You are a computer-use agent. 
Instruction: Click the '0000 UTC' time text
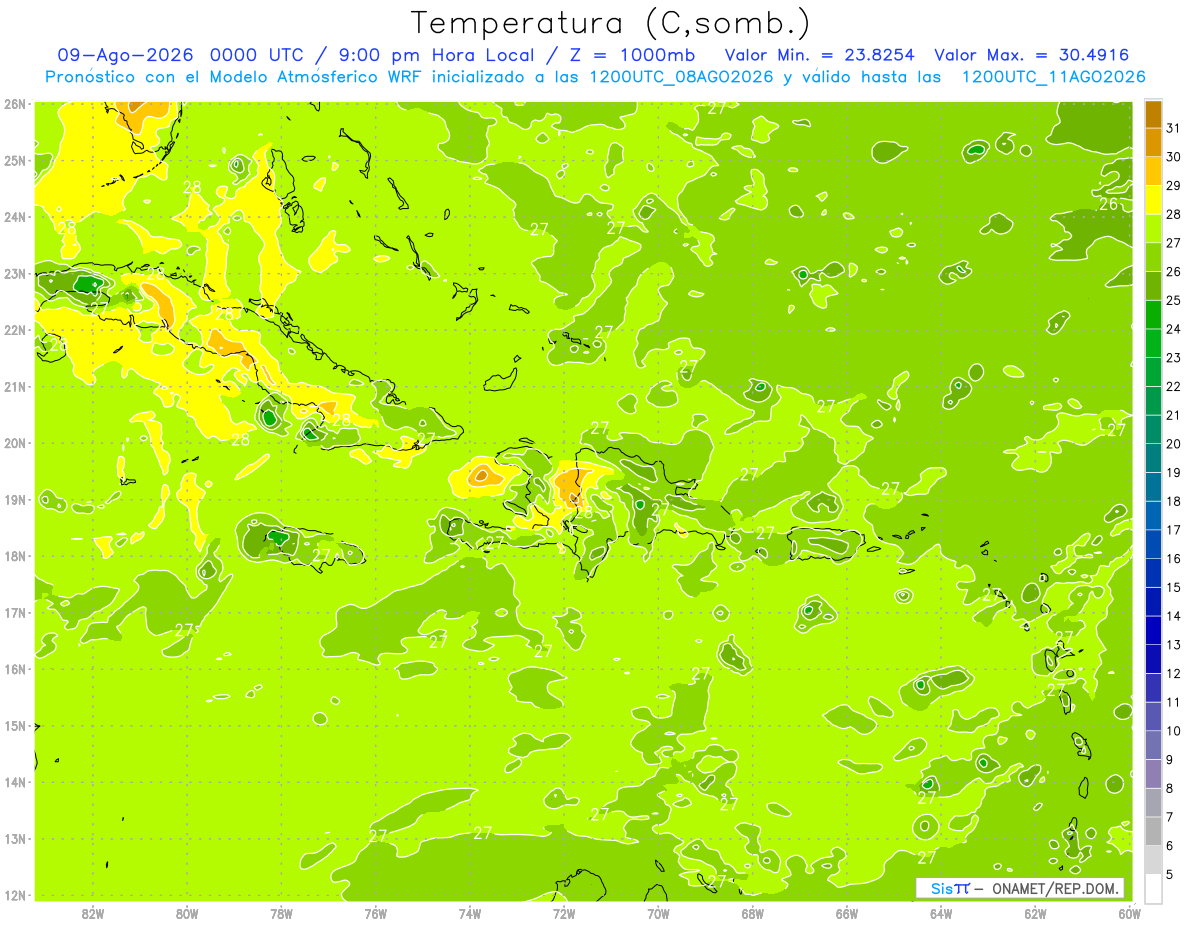click(256, 55)
